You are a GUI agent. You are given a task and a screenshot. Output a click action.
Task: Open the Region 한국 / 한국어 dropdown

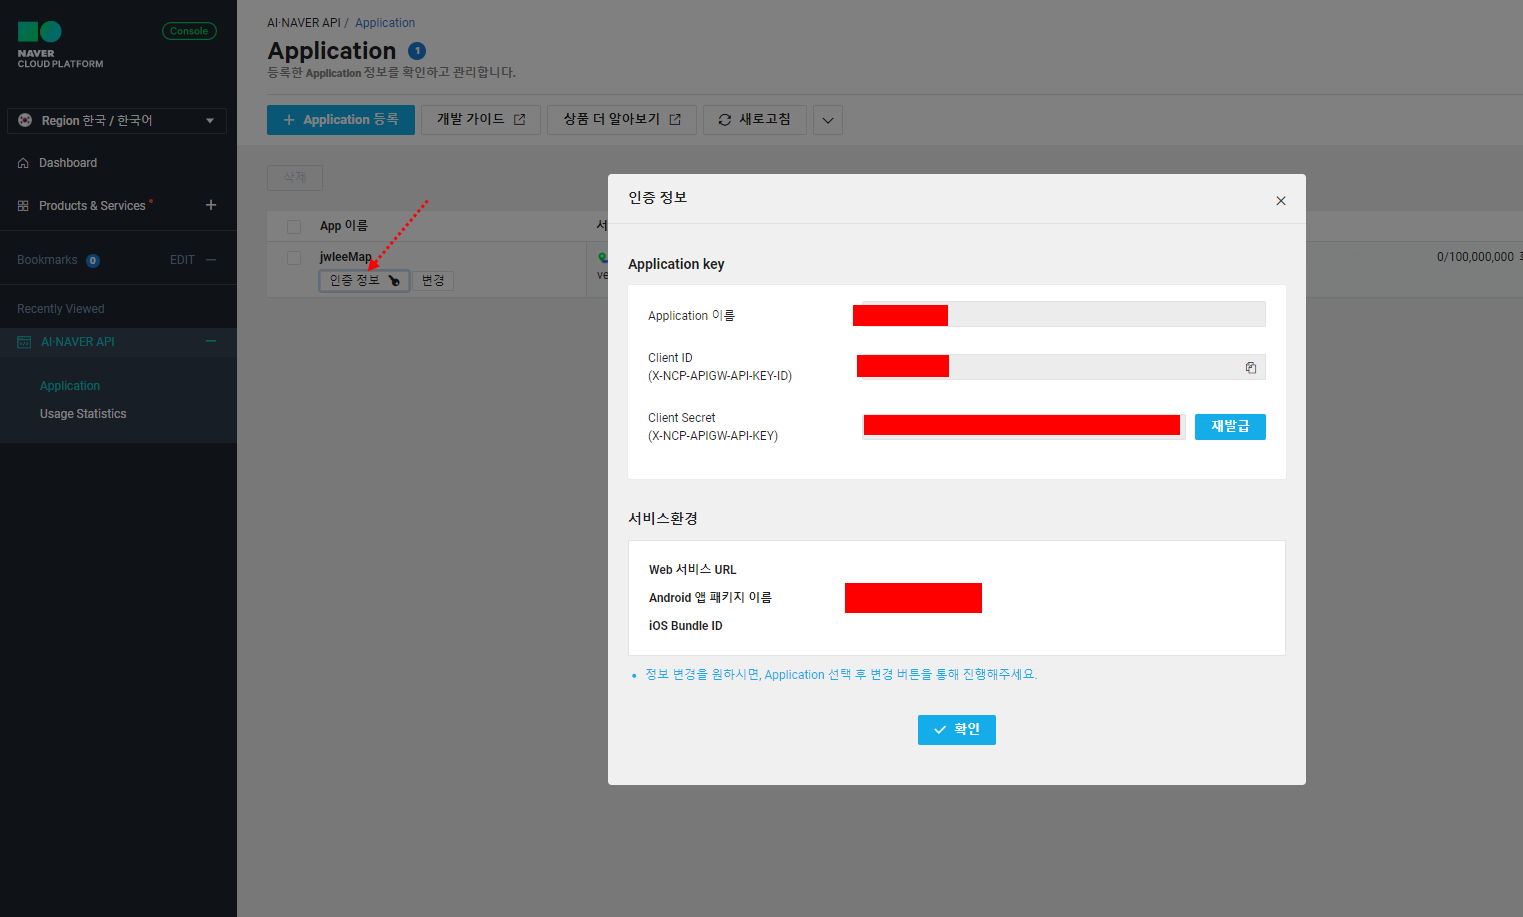pos(117,120)
